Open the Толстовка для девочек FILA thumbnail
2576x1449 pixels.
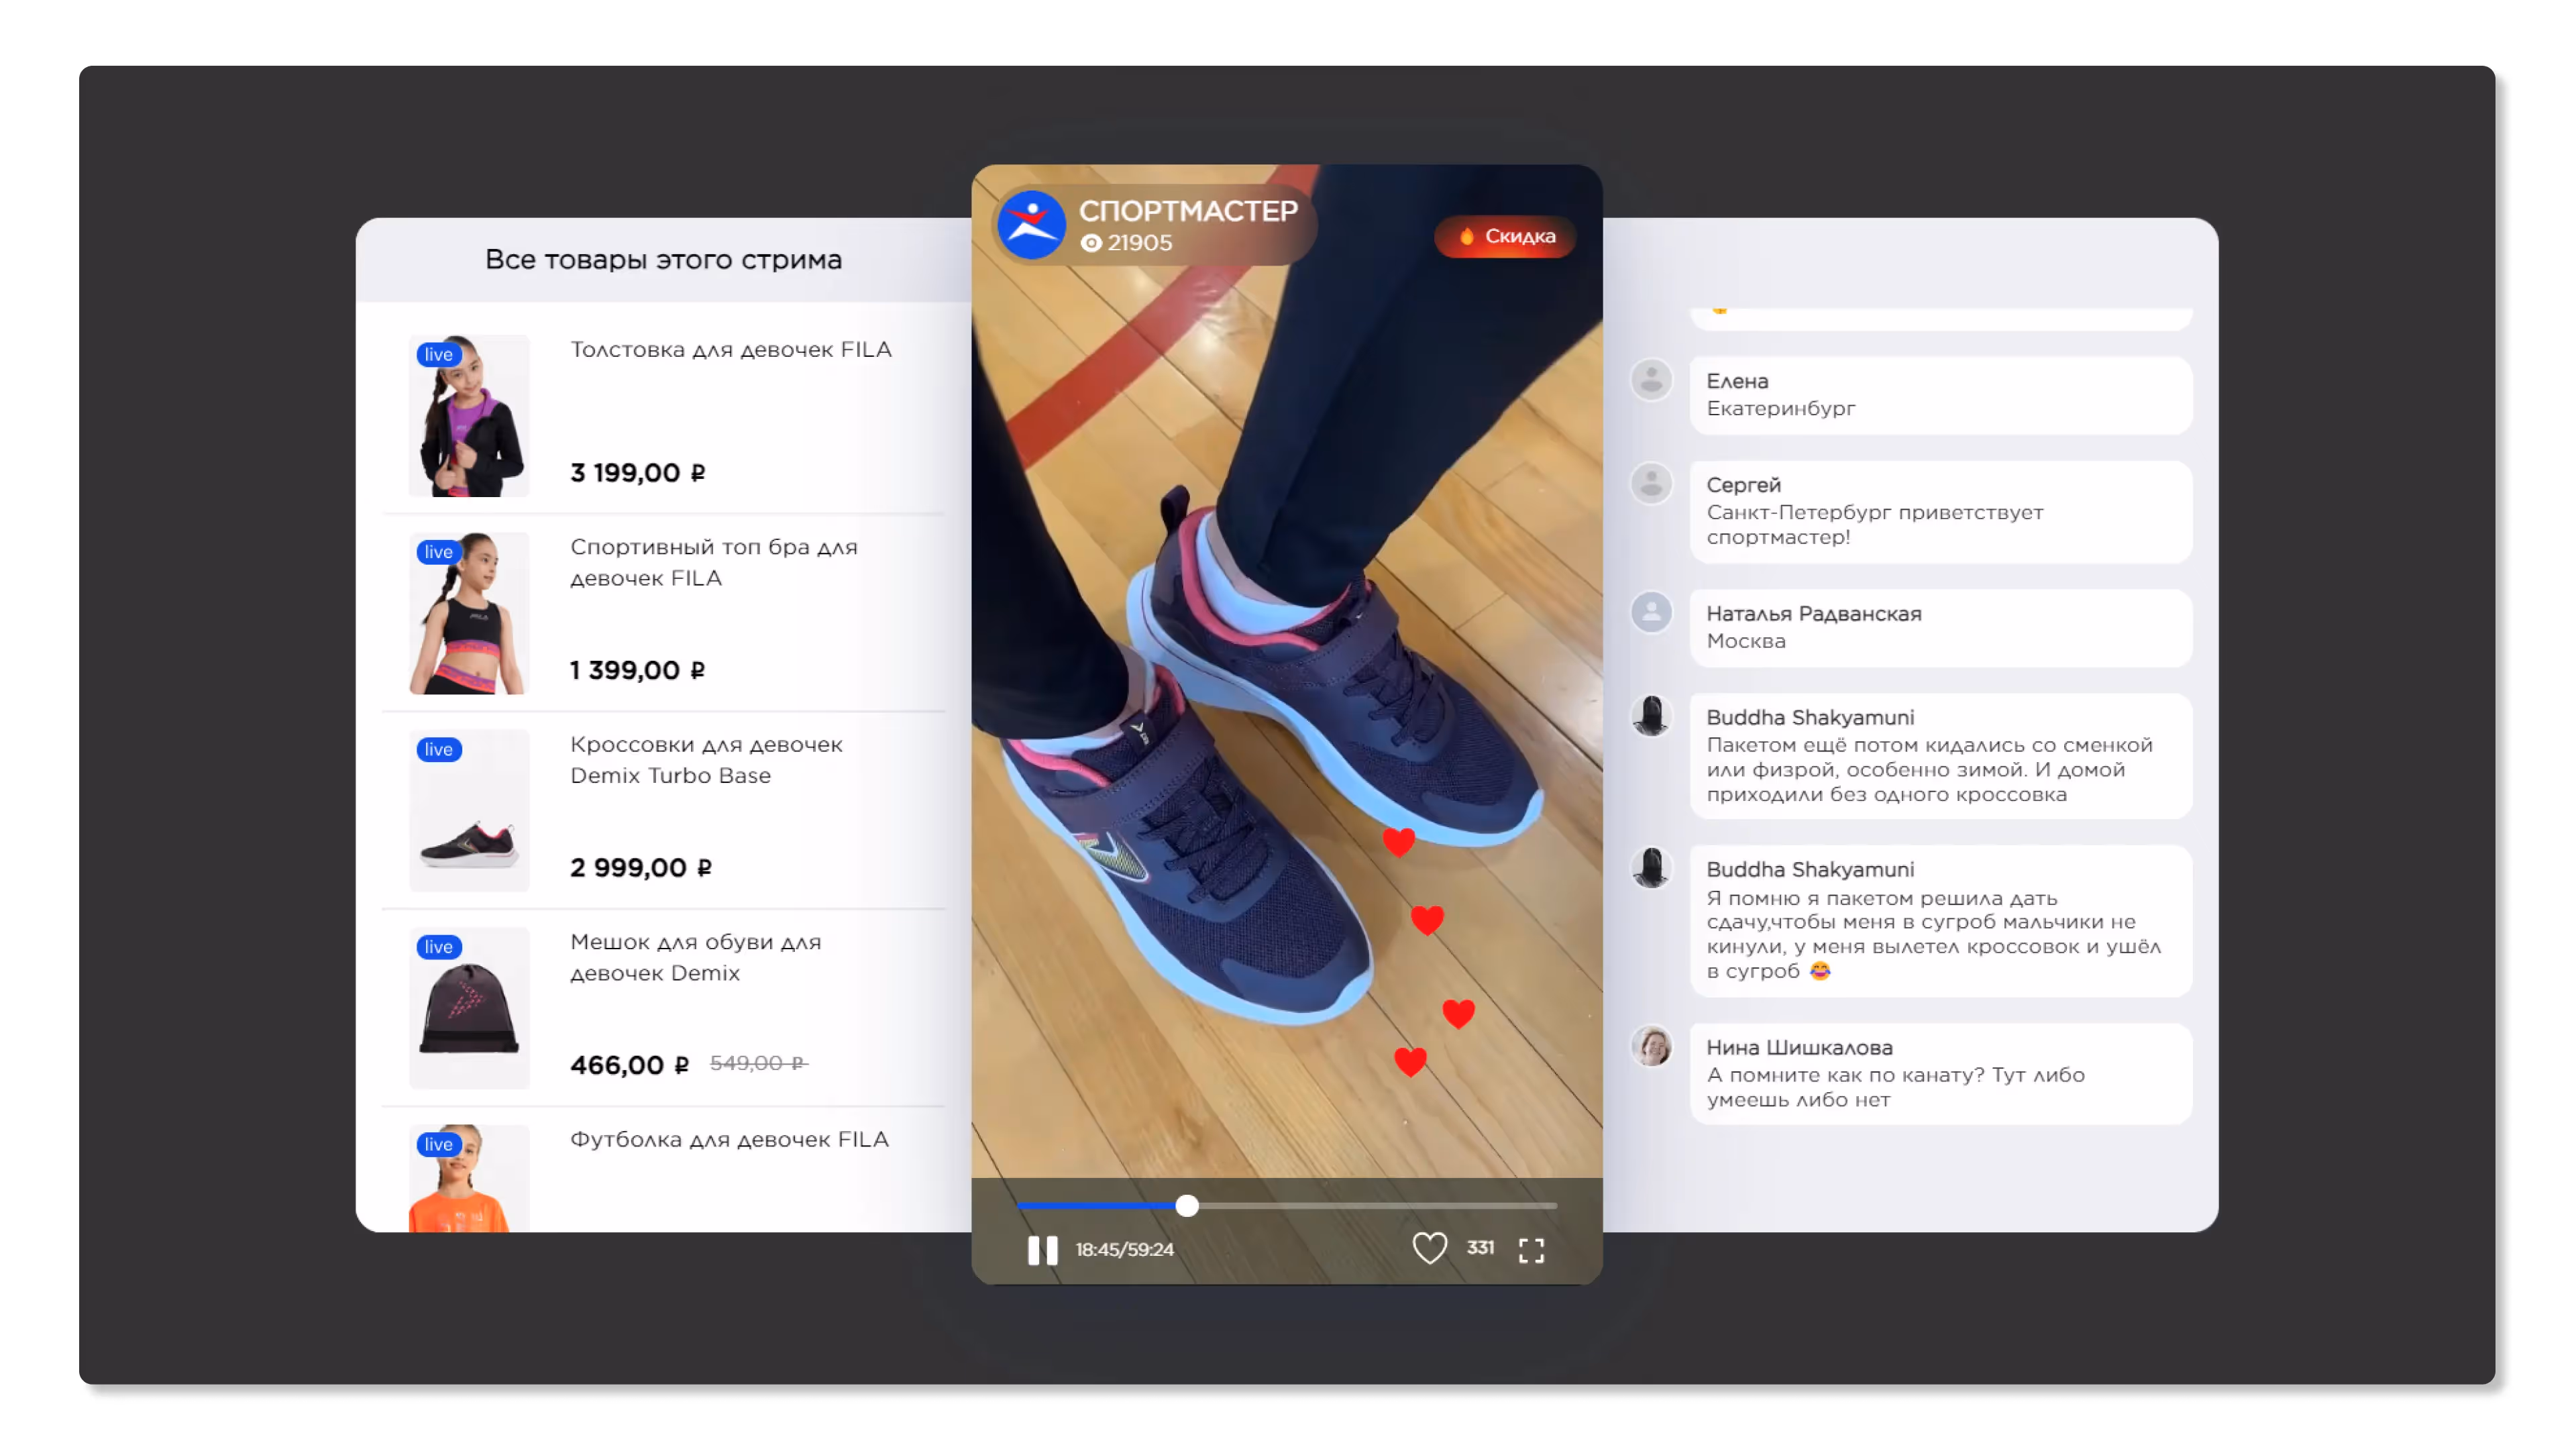[x=469, y=415]
